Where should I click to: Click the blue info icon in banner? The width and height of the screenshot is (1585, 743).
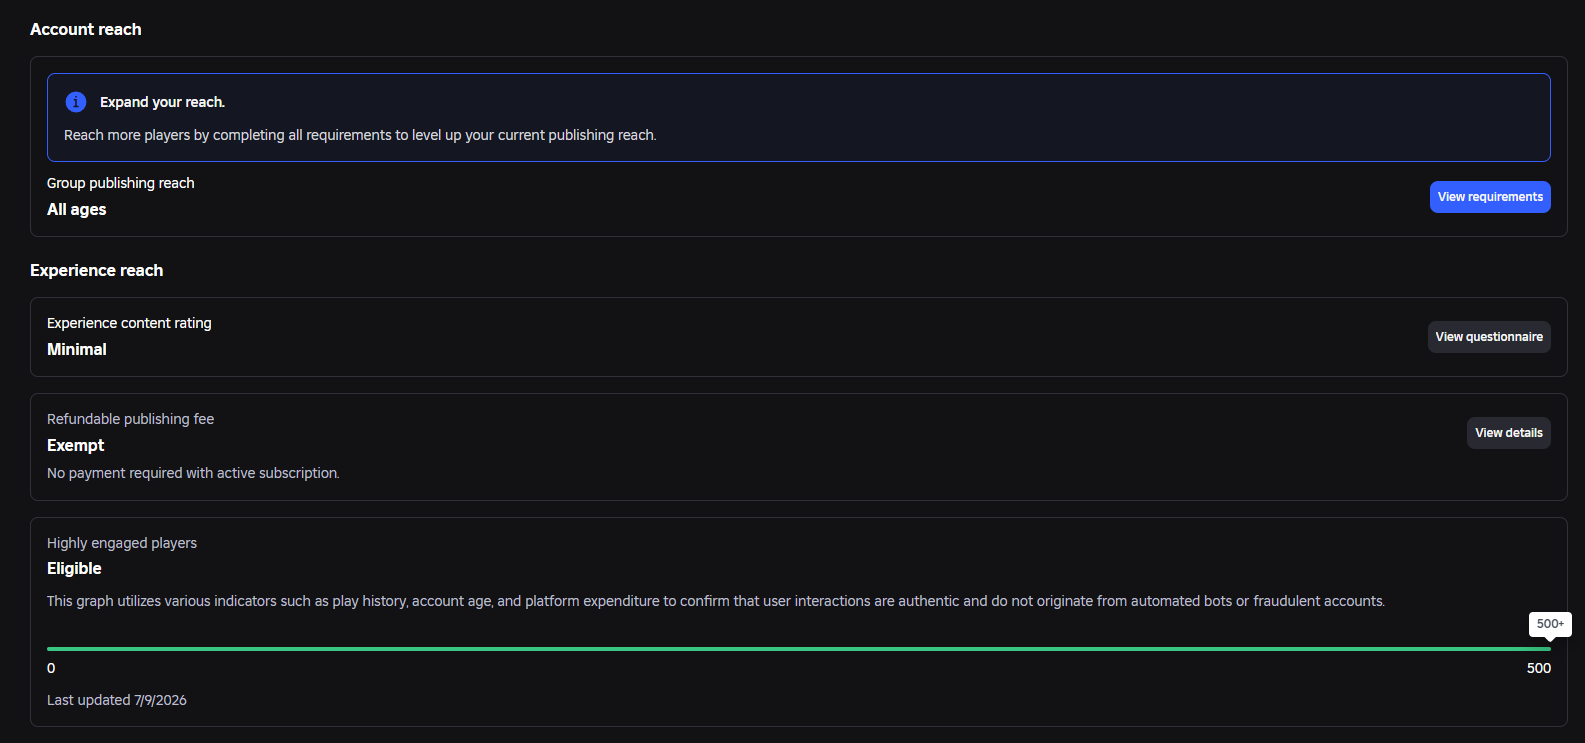coord(75,102)
